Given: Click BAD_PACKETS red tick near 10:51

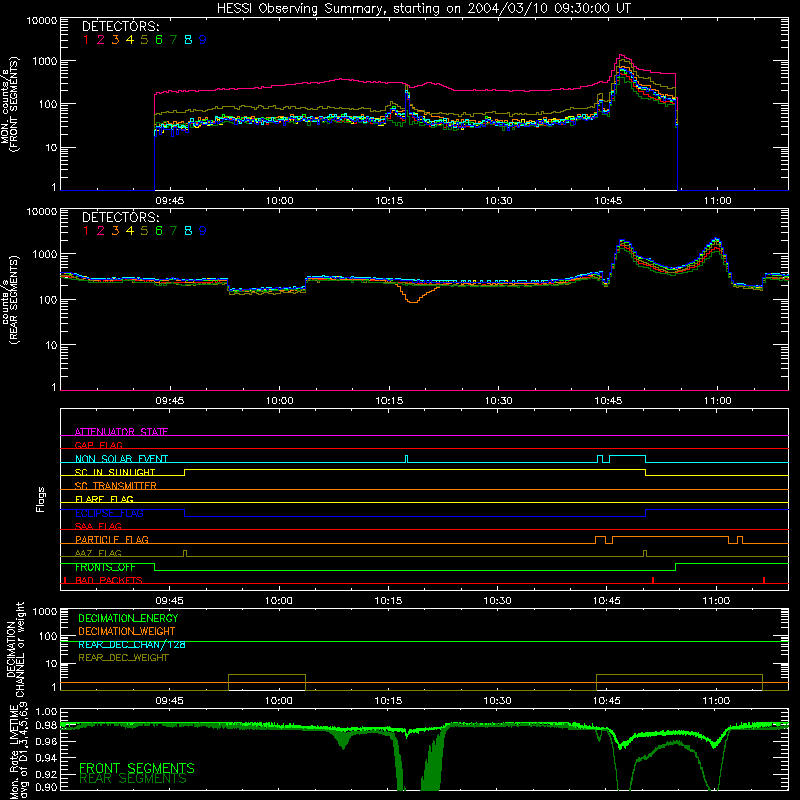Looking at the screenshot, I should click(653, 580).
